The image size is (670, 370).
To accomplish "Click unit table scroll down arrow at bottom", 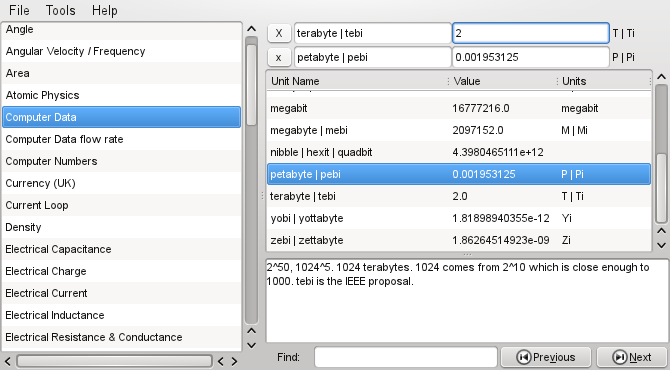I will [661, 245].
